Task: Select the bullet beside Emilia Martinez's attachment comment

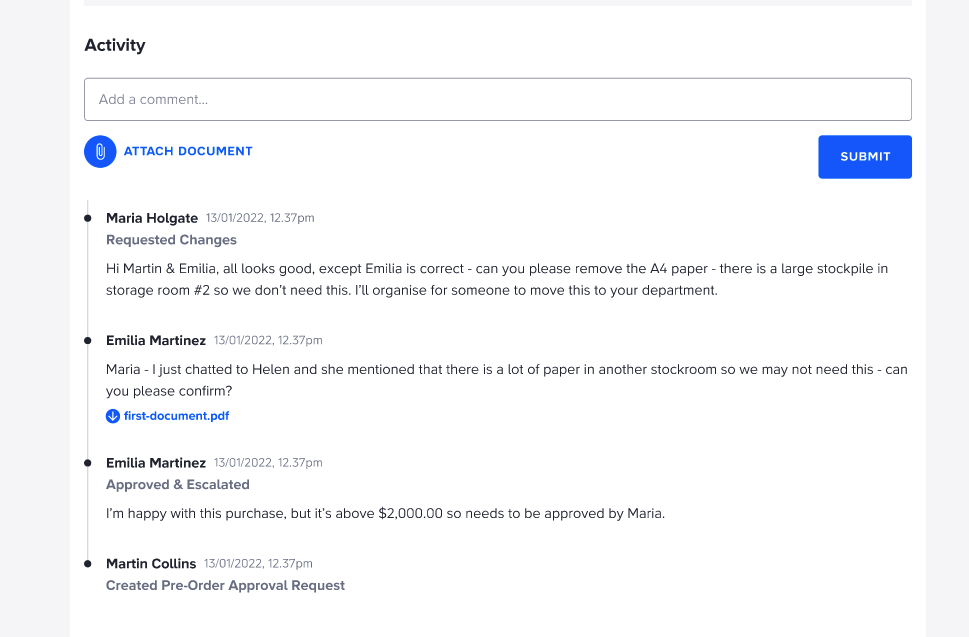Action: 88,340
